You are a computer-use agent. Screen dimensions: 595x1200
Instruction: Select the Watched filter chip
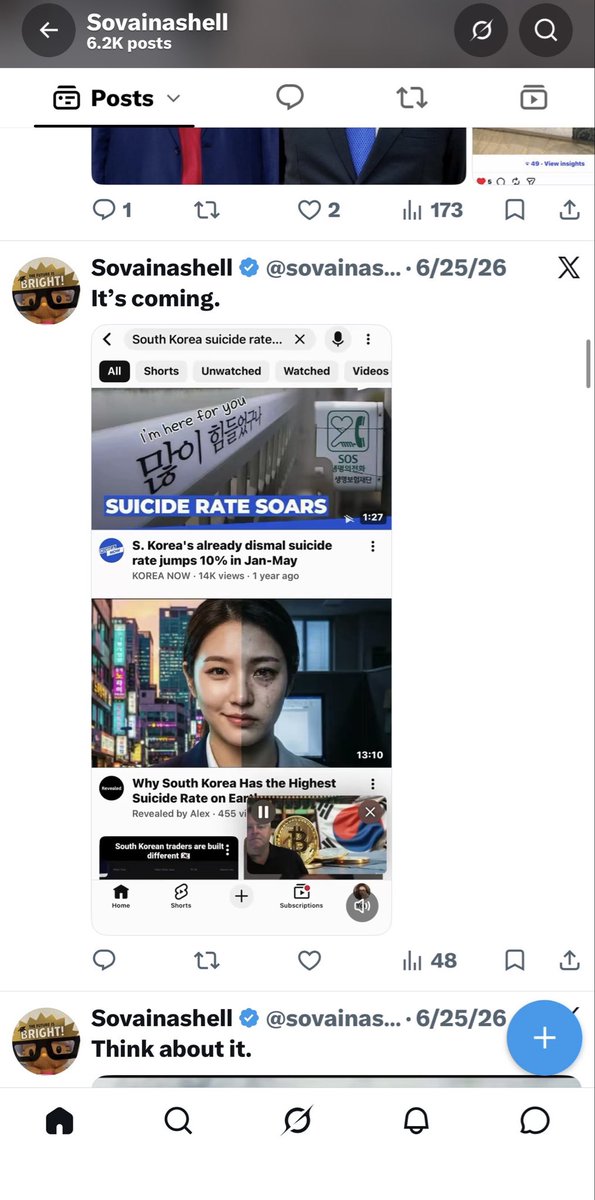pyautogui.click(x=307, y=371)
